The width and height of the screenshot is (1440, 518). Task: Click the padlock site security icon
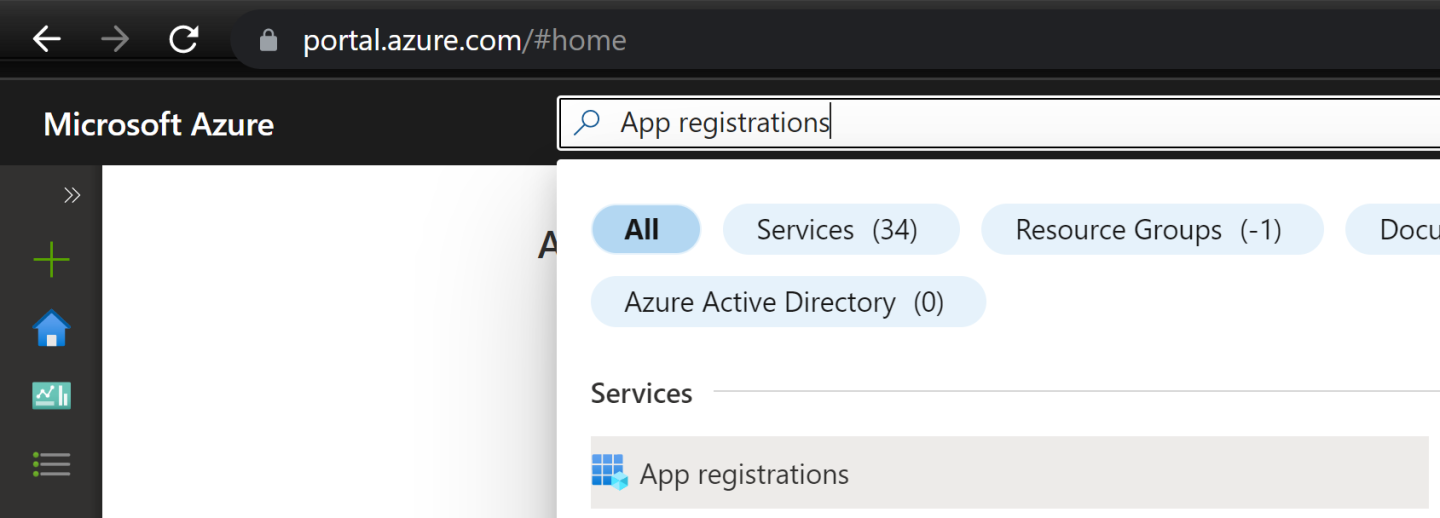[x=267, y=40]
